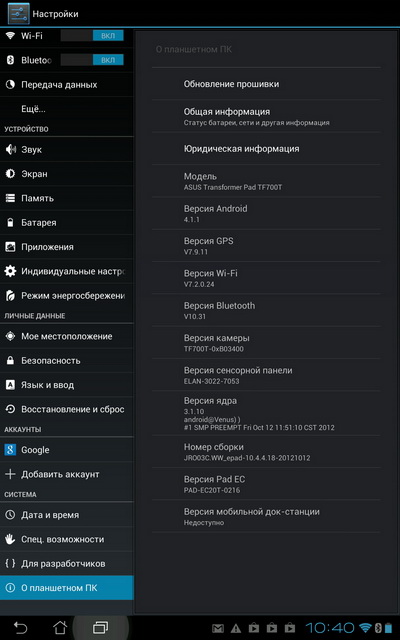Turn off the Bluetooth switch

(92, 60)
